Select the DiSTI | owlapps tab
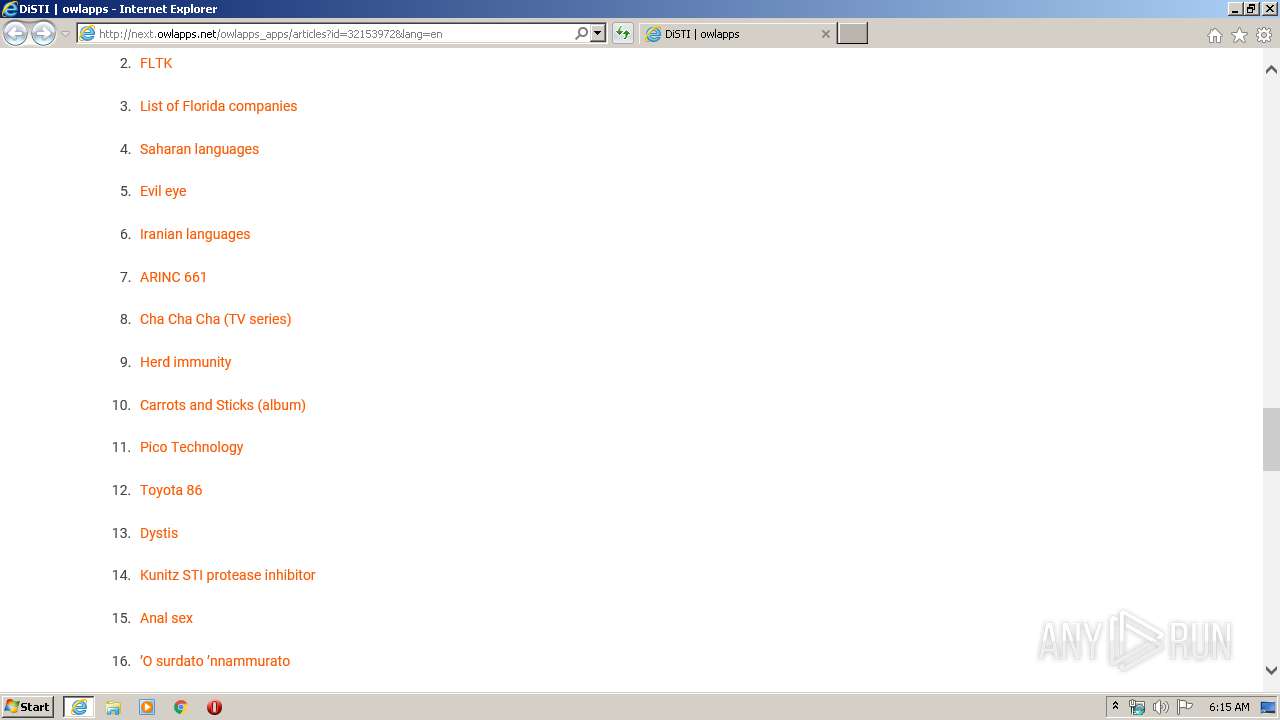 point(738,34)
